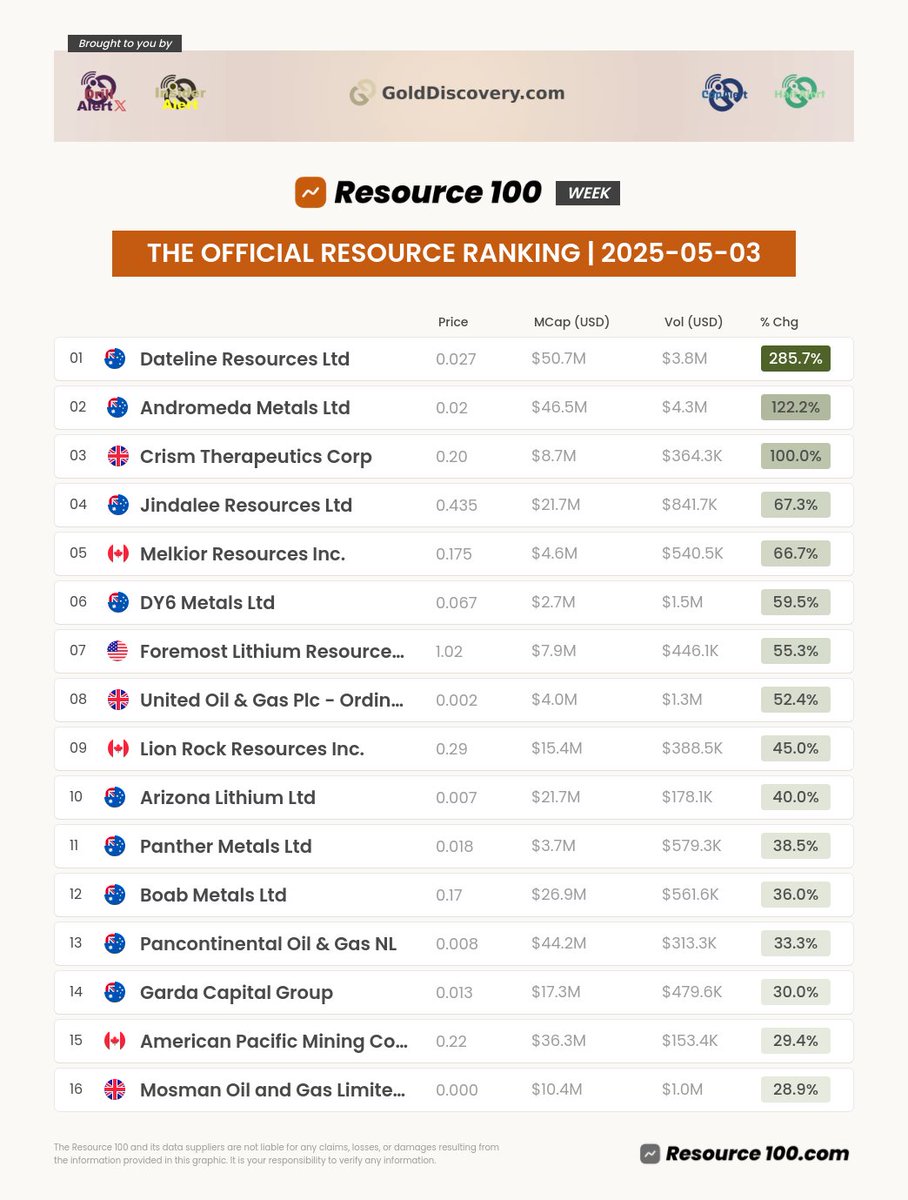Click the Price column header
The image size is (908, 1200).
coord(453,322)
